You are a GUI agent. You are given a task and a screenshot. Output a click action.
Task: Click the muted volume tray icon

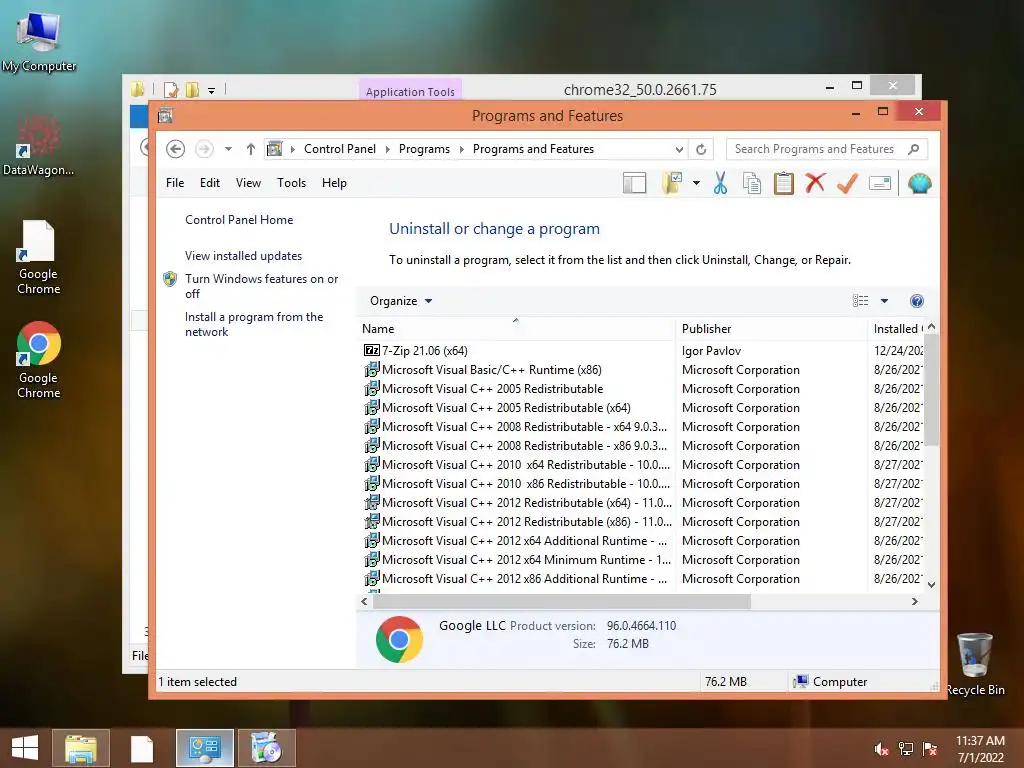point(881,749)
